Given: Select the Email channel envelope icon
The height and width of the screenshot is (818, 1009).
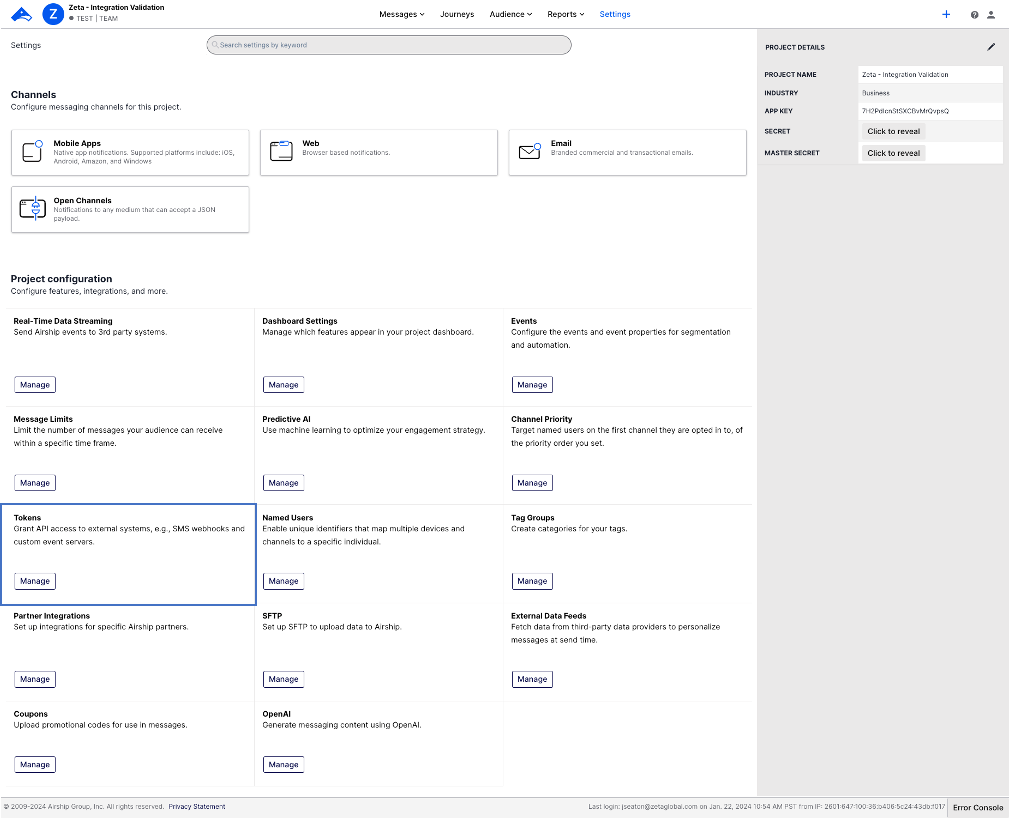Looking at the screenshot, I should 529,152.
